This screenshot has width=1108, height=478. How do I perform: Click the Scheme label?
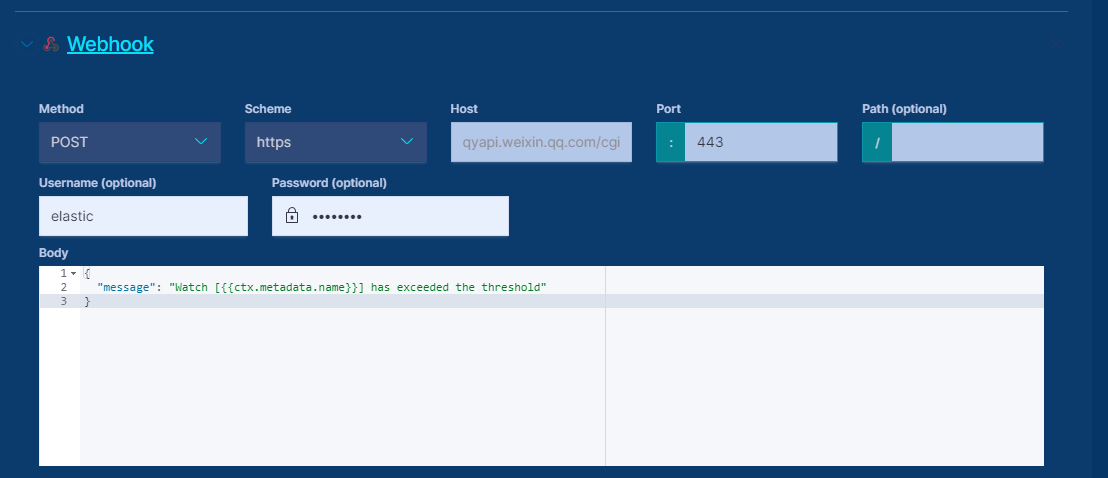(268, 109)
